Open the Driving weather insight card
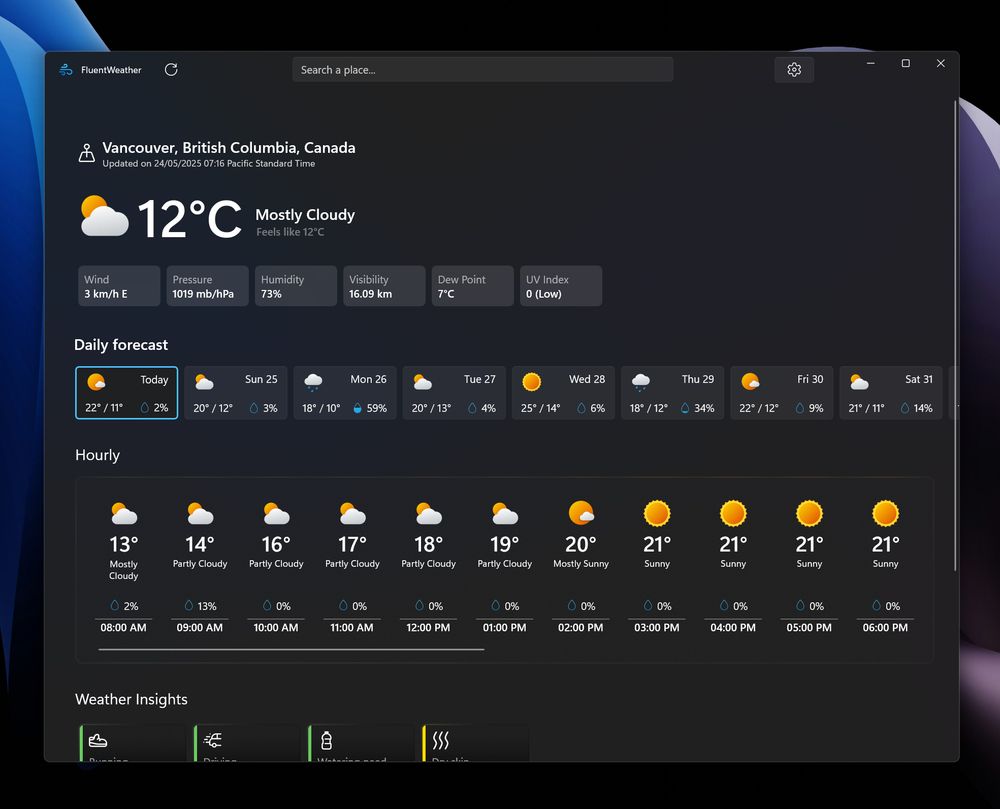Image resolution: width=1000 pixels, height=809 pixels. (x=247, y=743)
